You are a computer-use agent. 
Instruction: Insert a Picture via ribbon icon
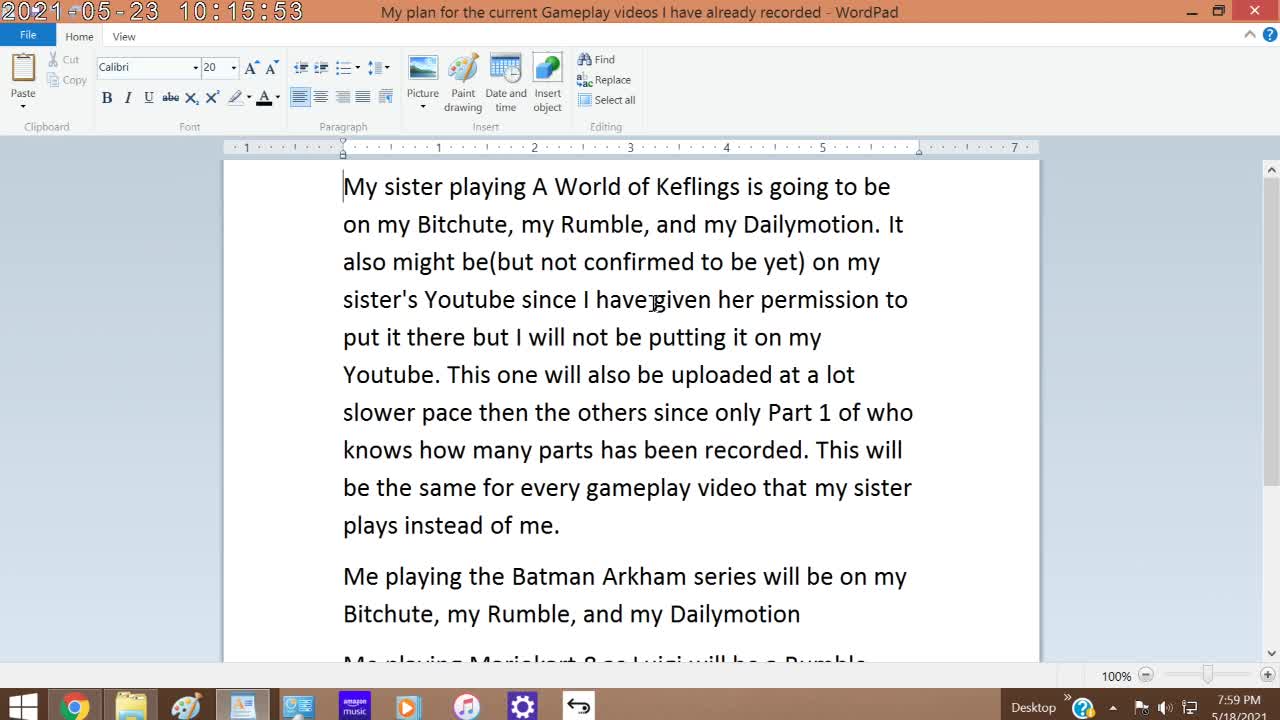coord(423,68)
